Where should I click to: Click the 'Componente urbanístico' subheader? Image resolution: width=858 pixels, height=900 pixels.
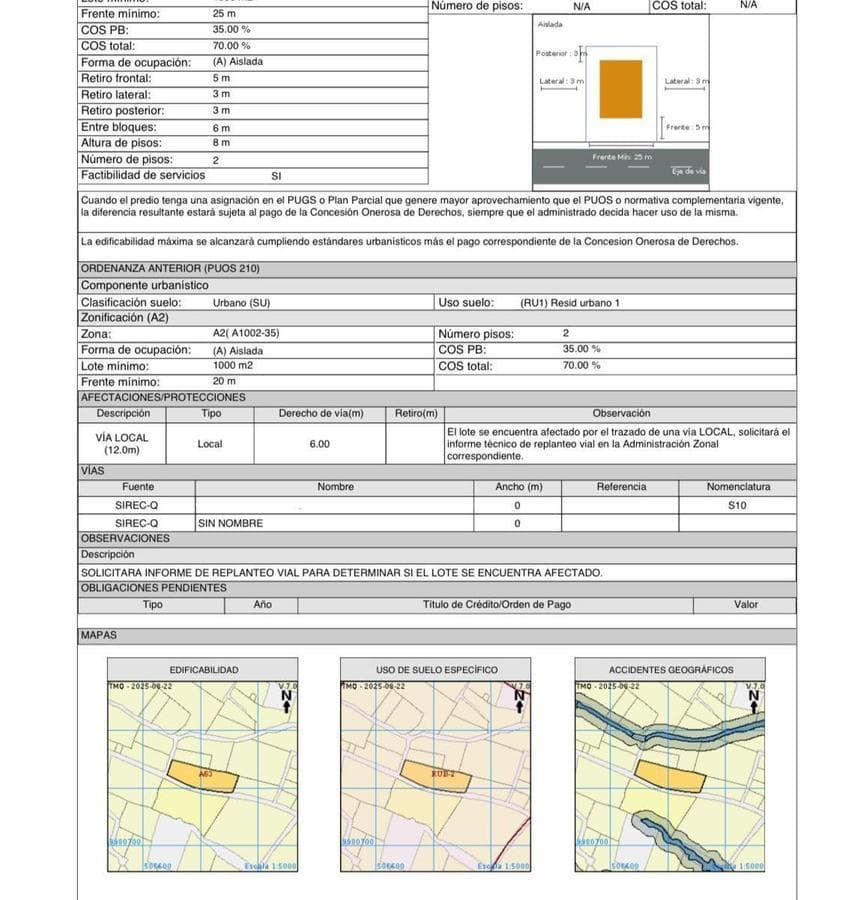[x=437, y=285]
